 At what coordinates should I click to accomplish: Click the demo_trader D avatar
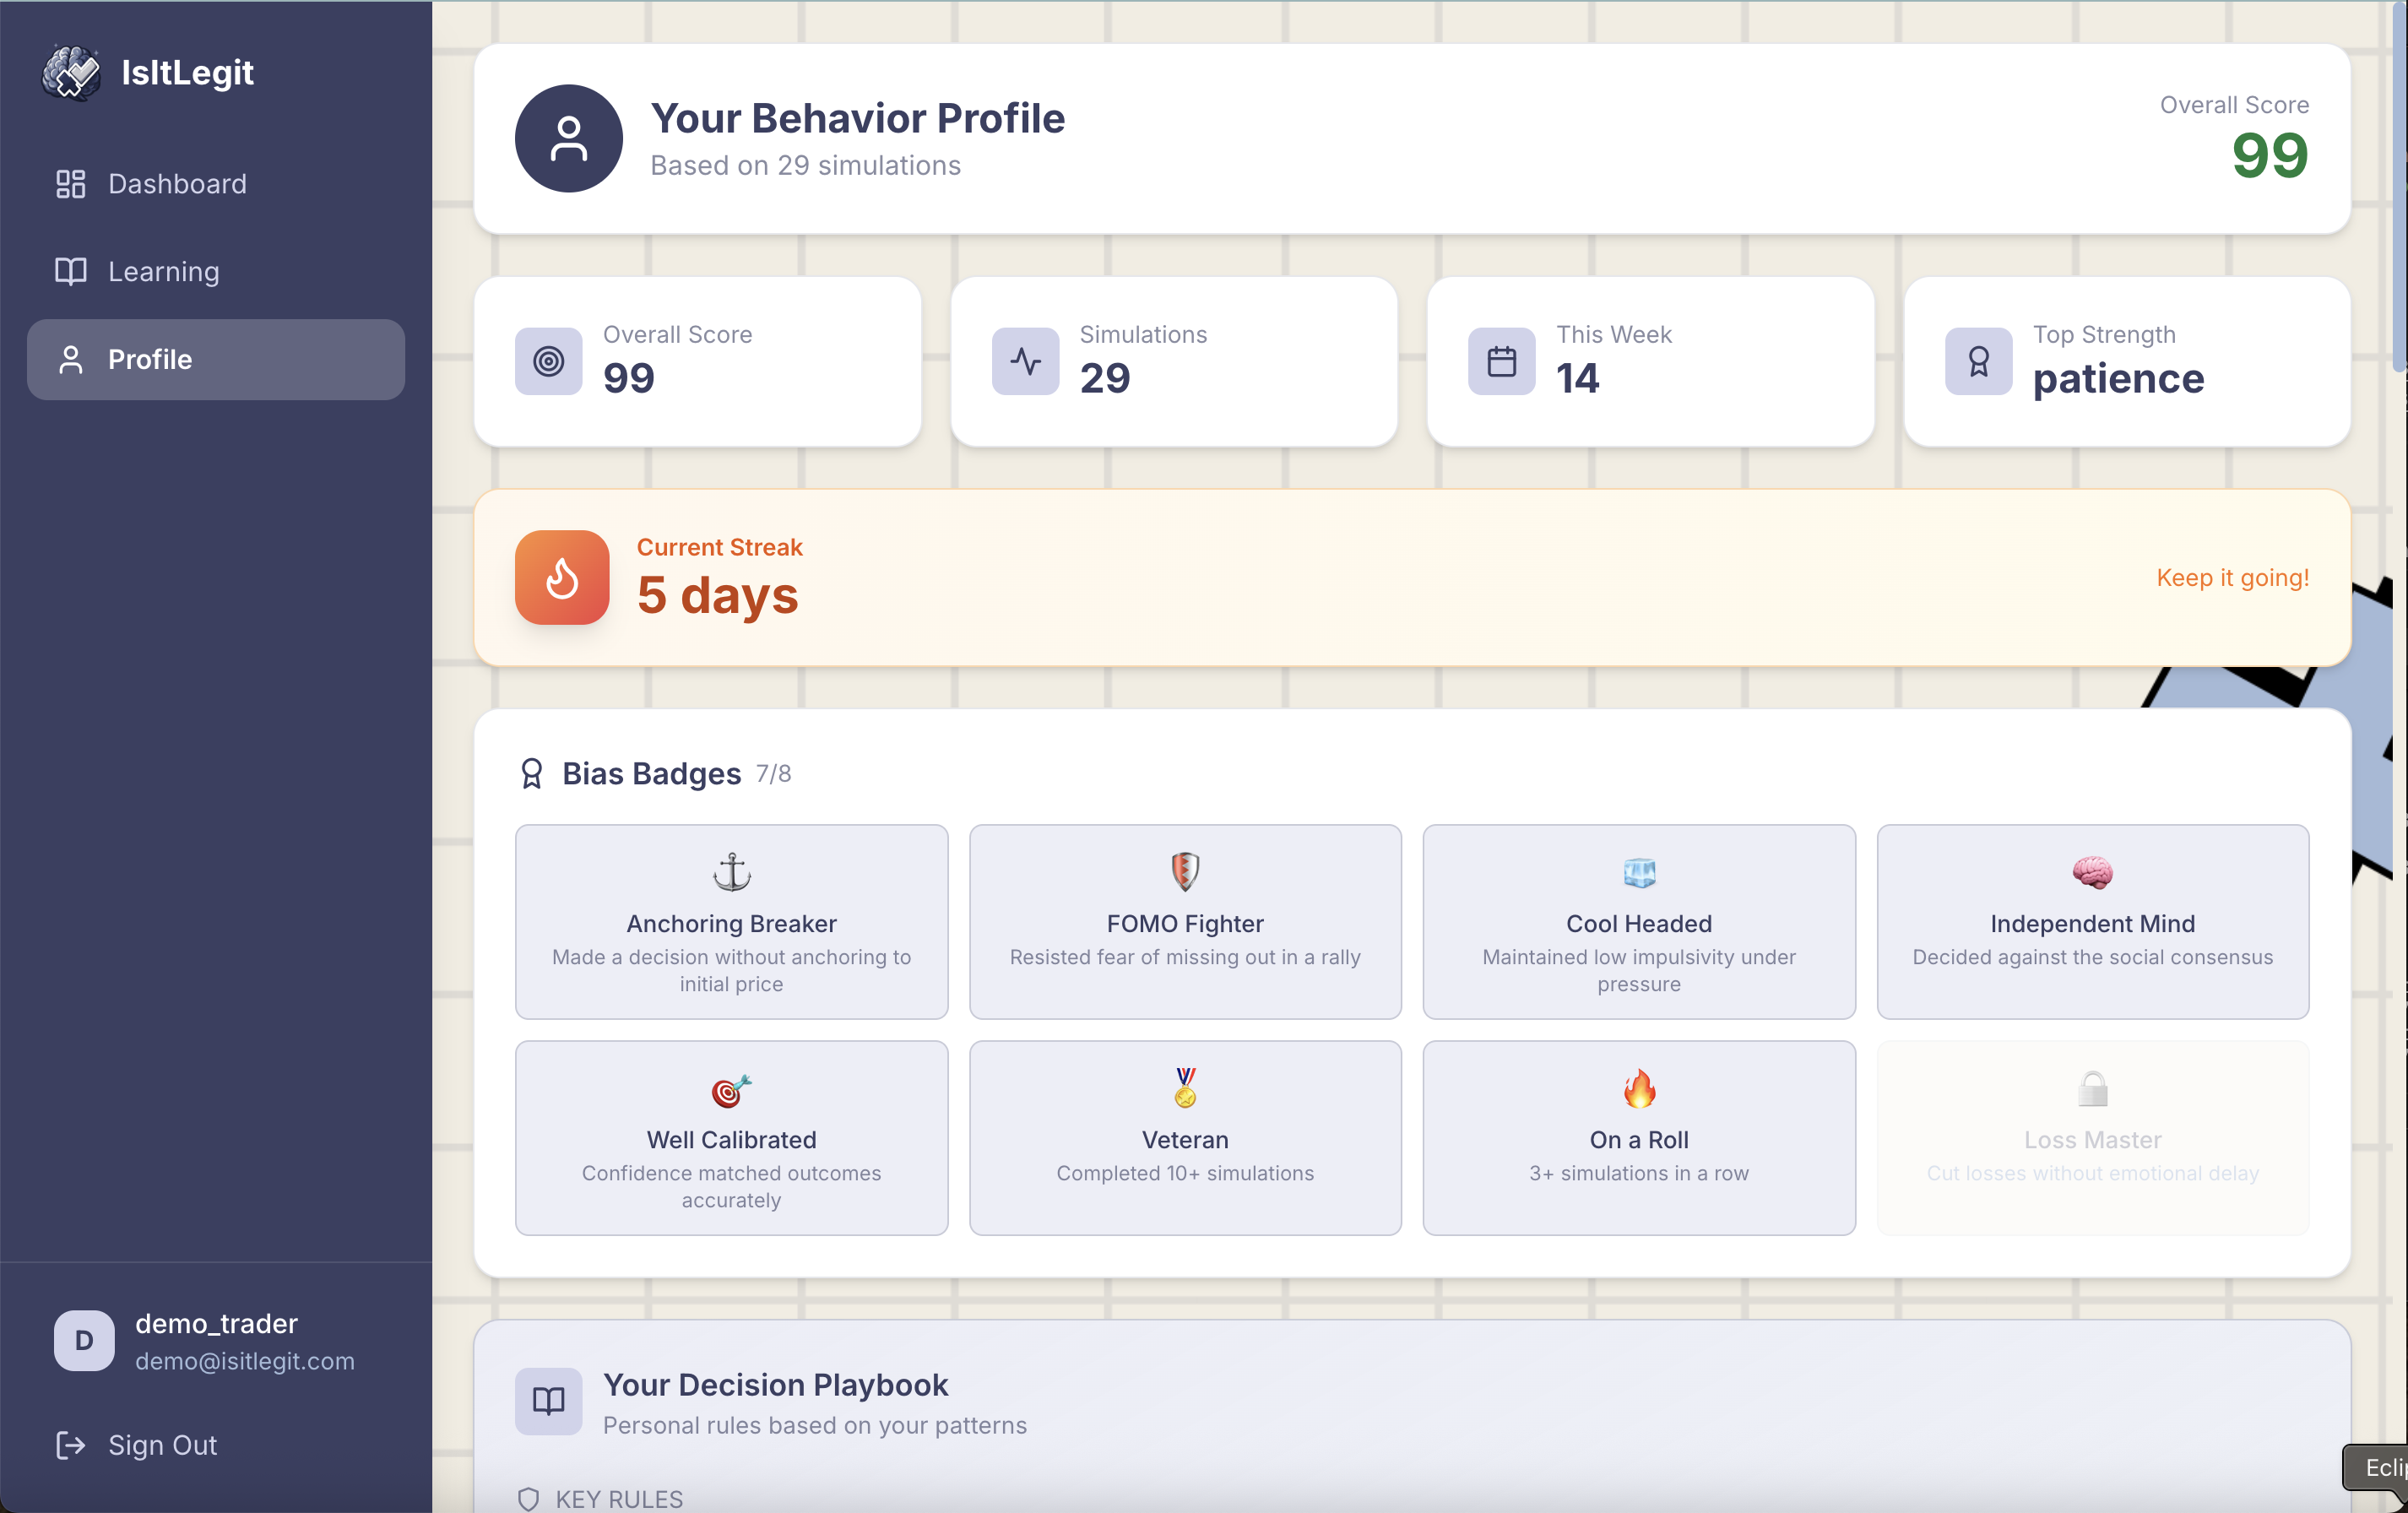(84, 1340)
